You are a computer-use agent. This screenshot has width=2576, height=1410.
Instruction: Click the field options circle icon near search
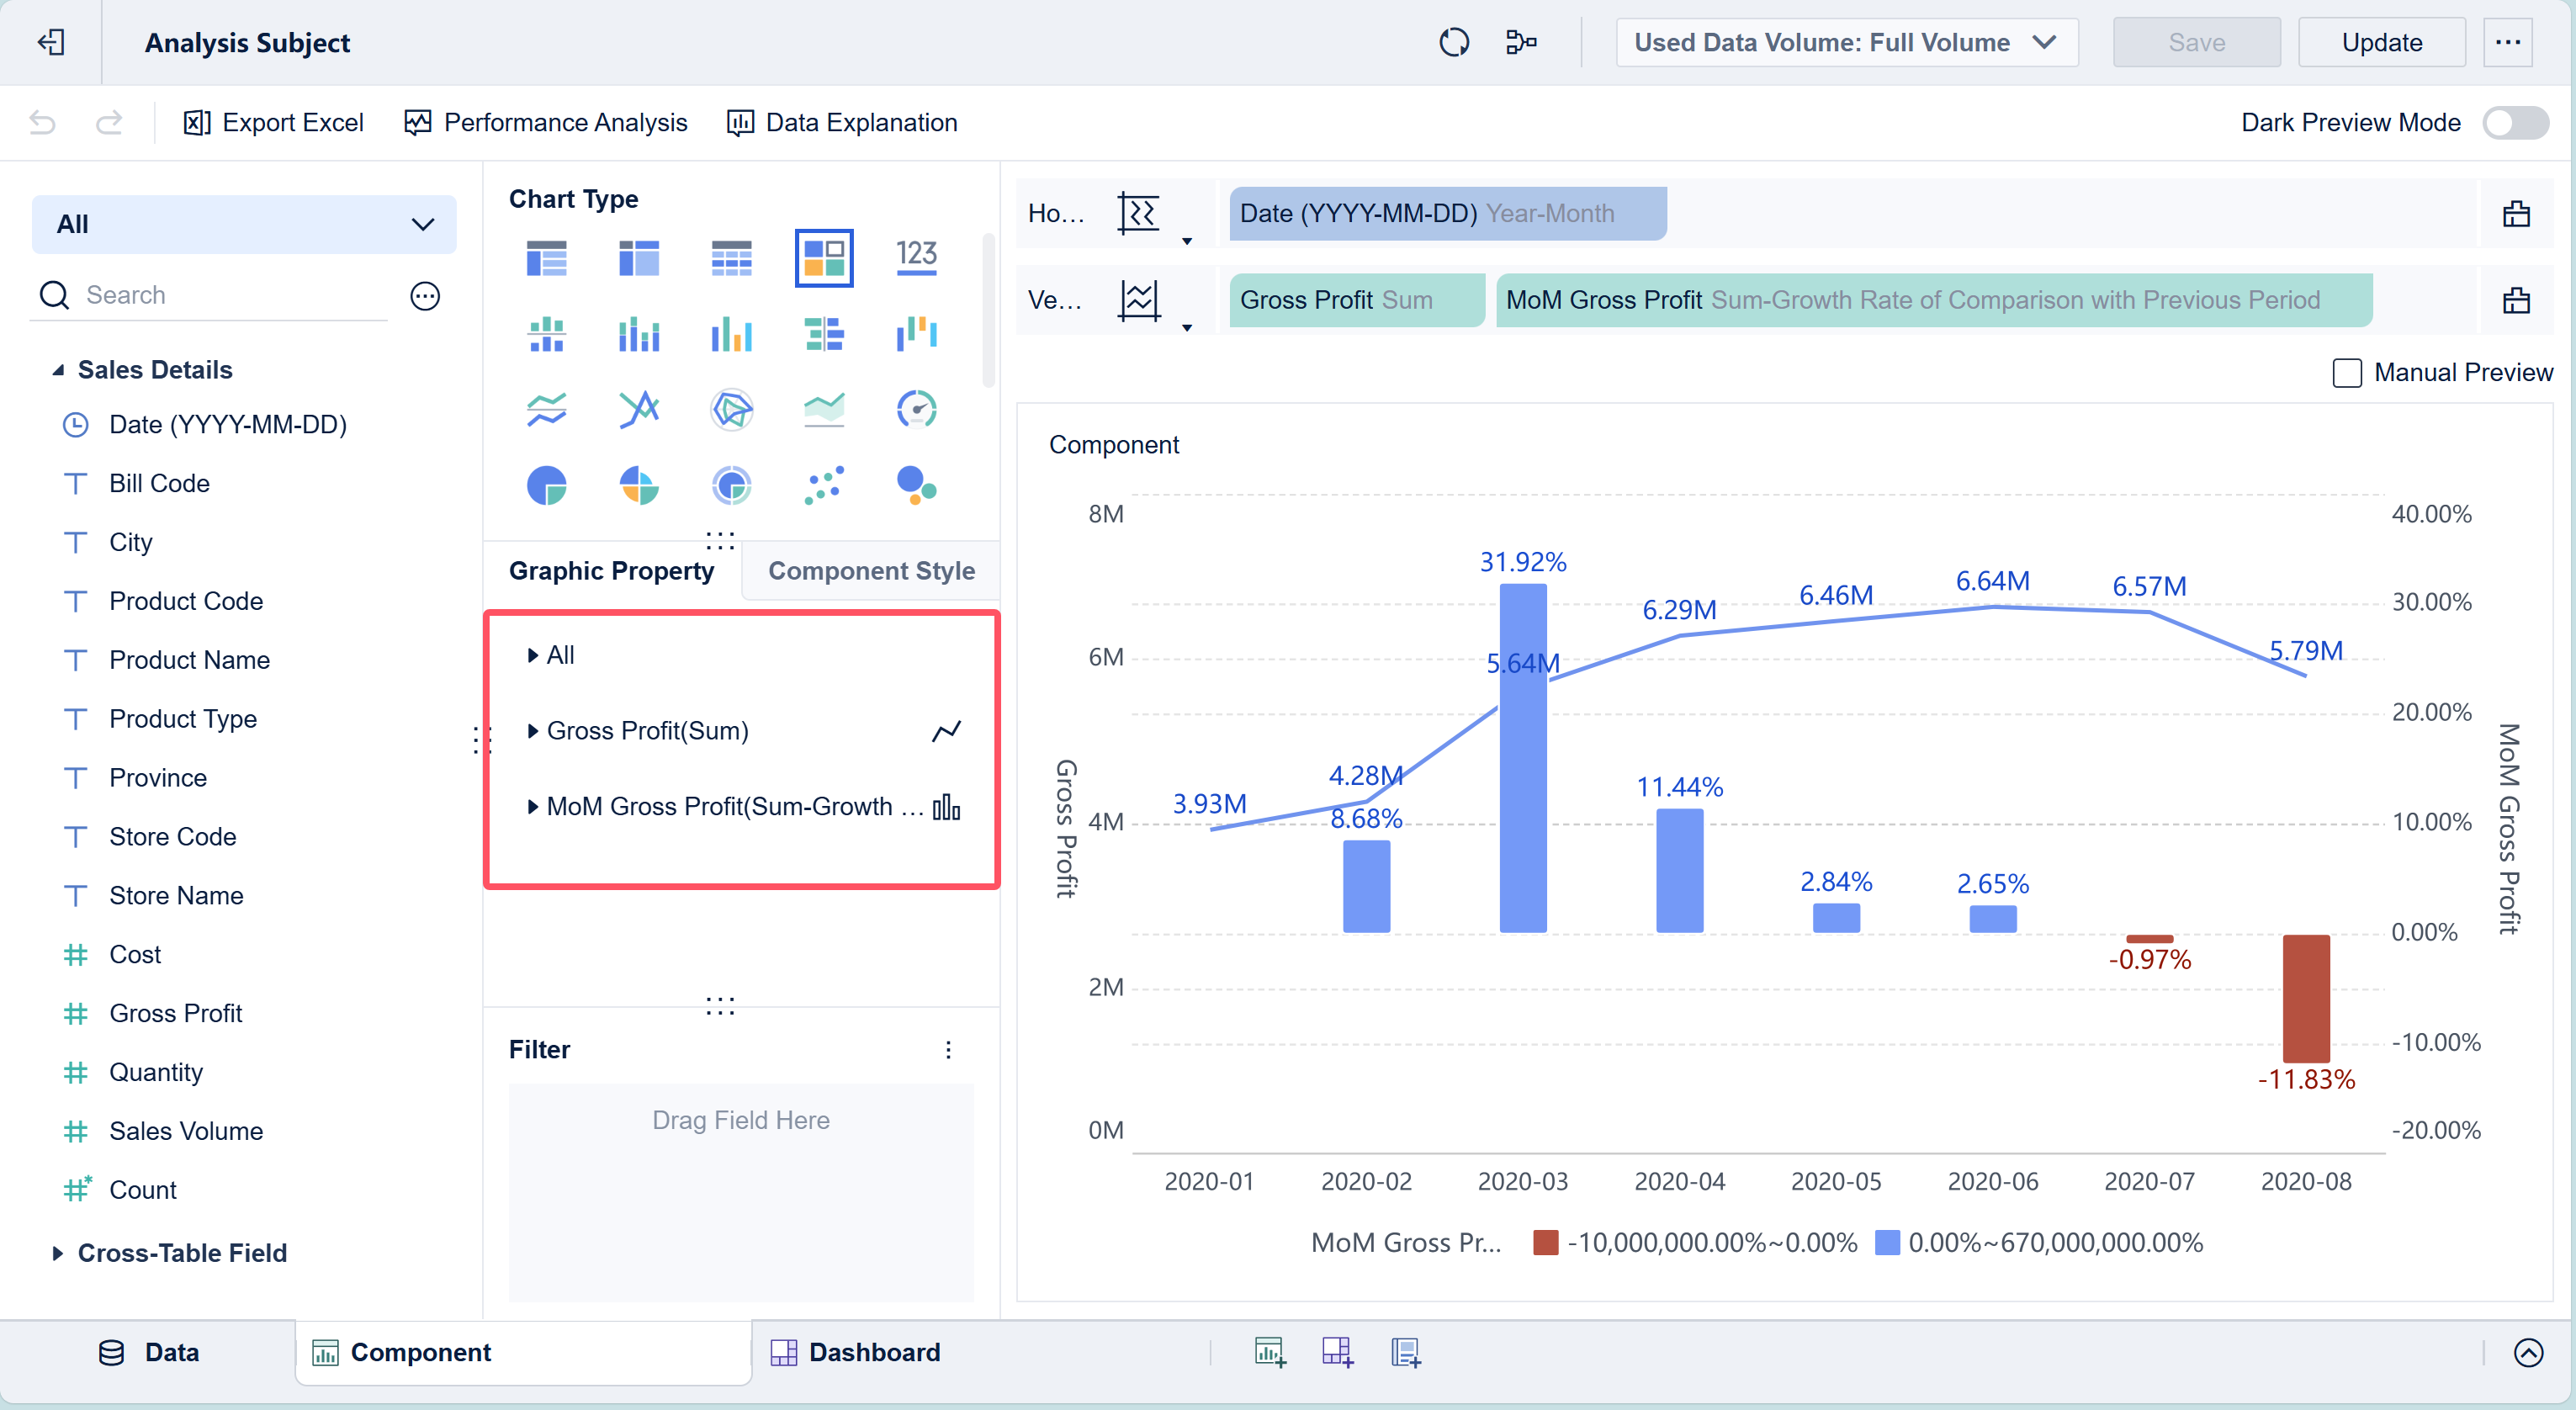click(x=425, y=296)
